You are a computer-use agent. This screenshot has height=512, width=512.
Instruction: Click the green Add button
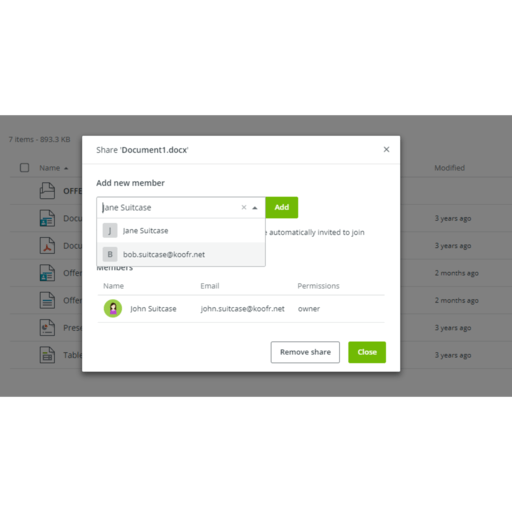click(x=282, y=207)
